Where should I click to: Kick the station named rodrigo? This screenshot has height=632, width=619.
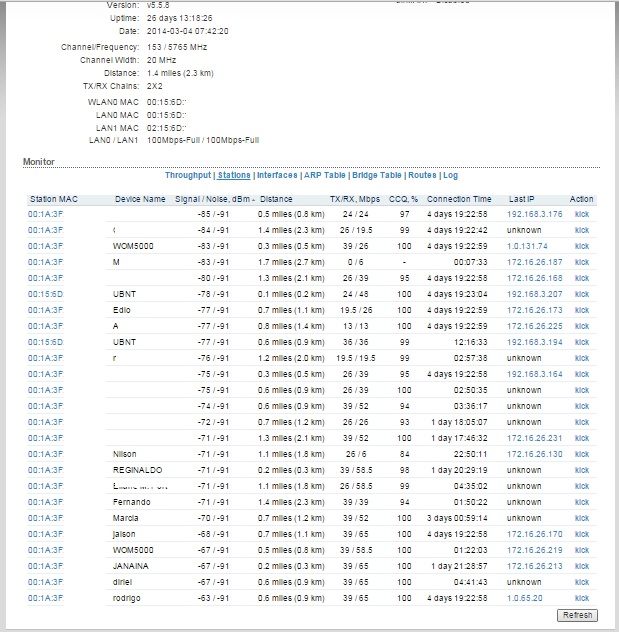tap(582, 597)
